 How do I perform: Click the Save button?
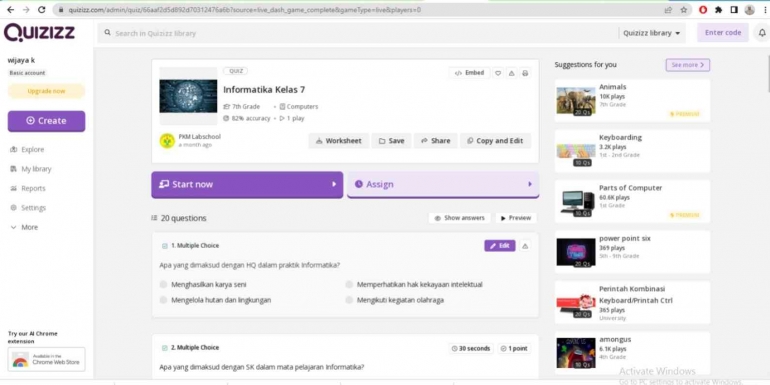[391, 141]
